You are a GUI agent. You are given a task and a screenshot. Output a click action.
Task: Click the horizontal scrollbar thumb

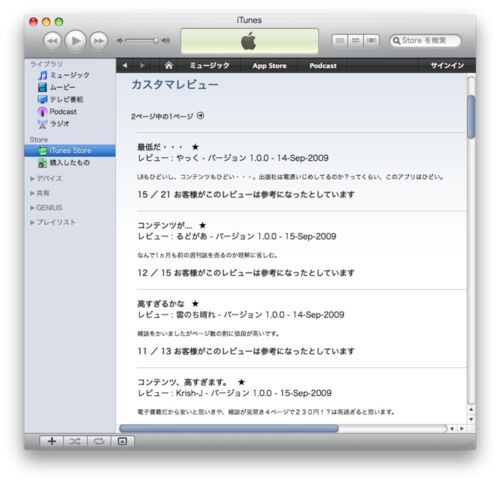pos(229,428)
